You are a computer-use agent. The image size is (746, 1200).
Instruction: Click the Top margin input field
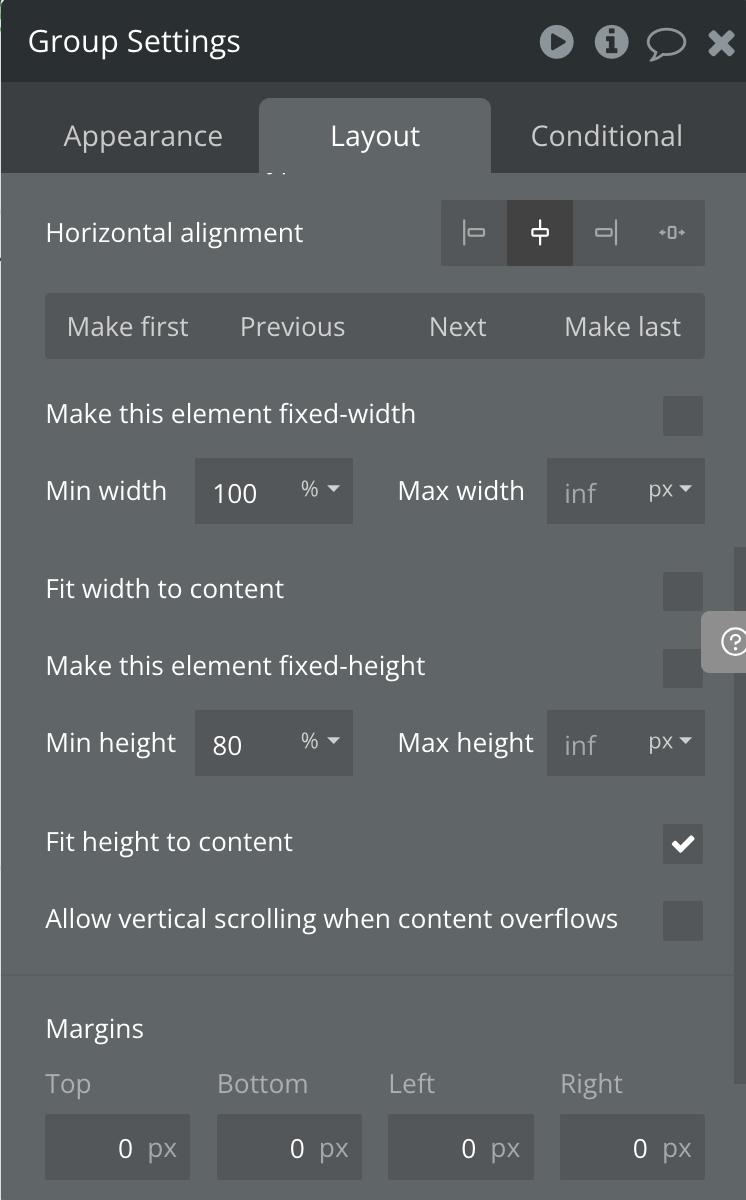(117, 1148)
